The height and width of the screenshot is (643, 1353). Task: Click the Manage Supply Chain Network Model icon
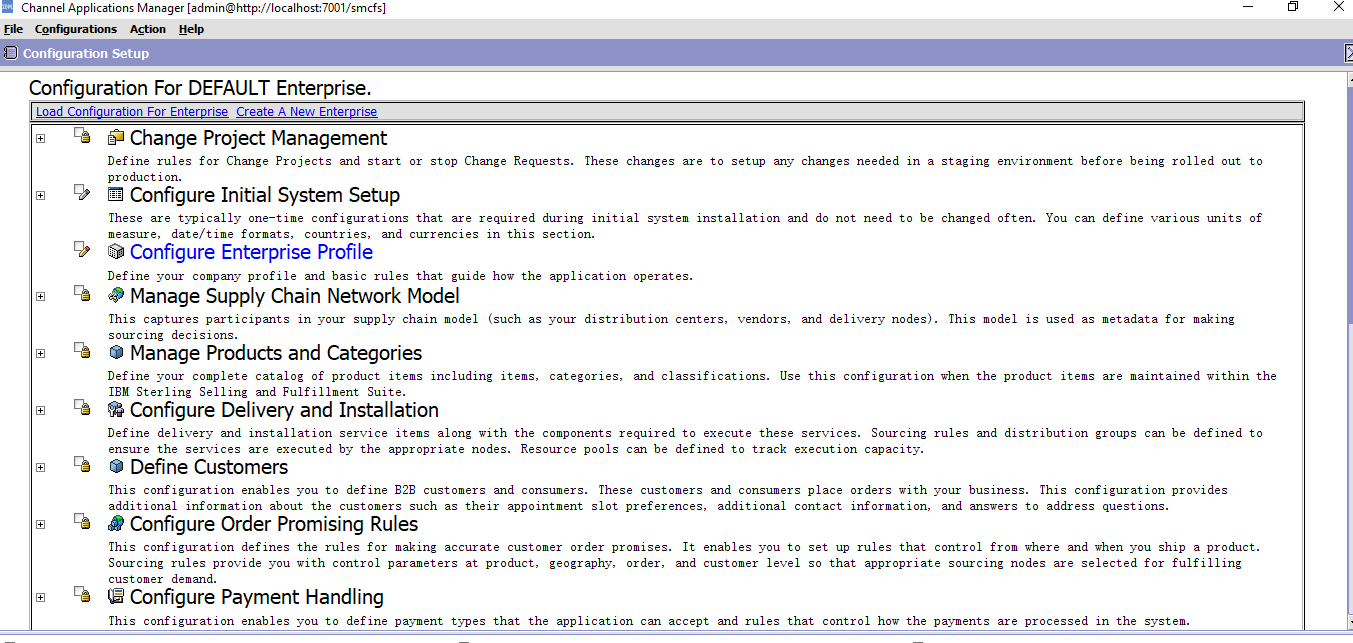click(x=116, y=296)
